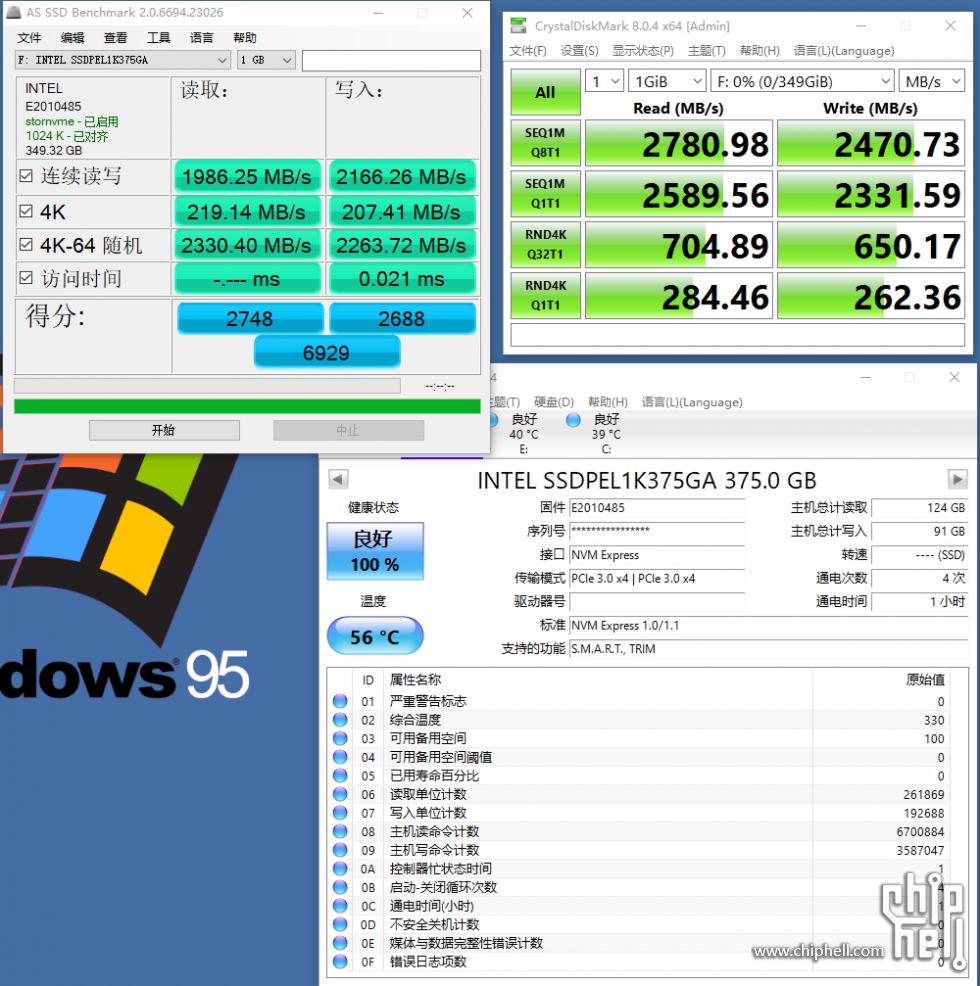The width and height of the screenshot is (980, 986).
Task: Click the 良好 100 % health status button
Action: pyautogui.click(x=375, y=551)
